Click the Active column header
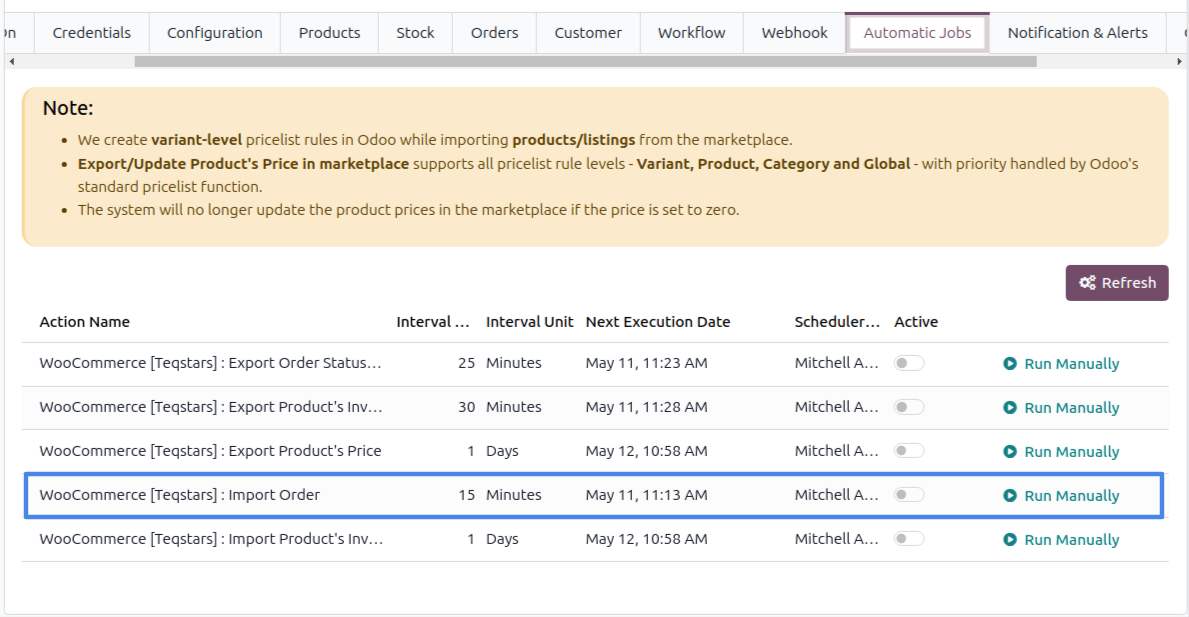 pos(916,322)
